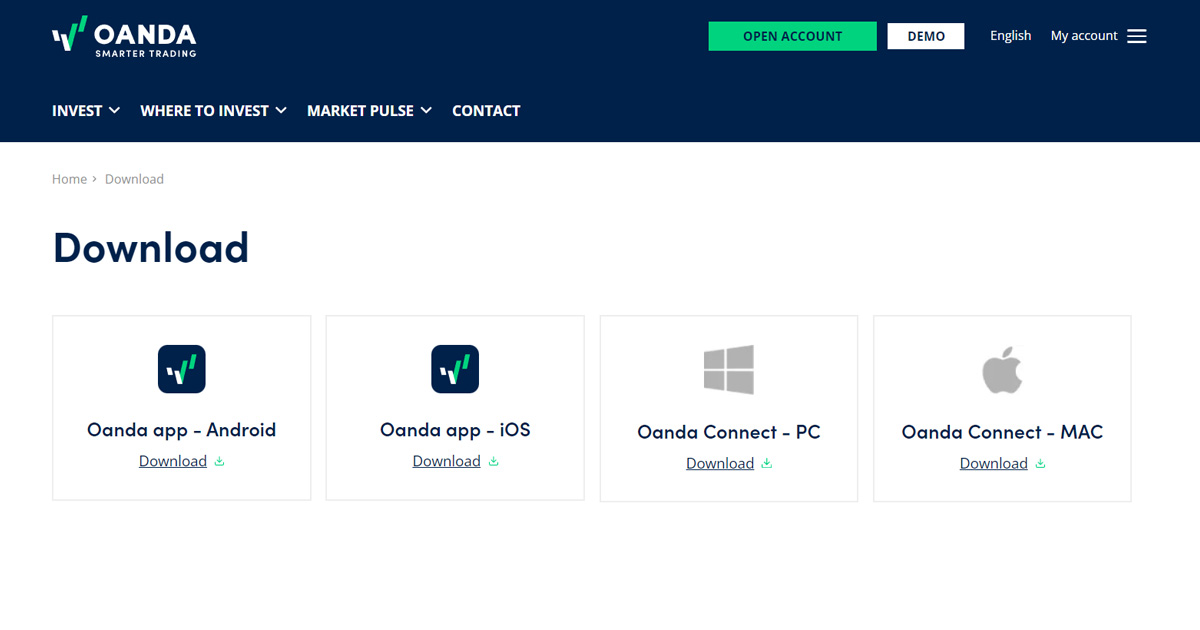Click the Windows icon for Oanda Connect PC
This screenshot has height=630, width=1200.
(x=728, y=368)
